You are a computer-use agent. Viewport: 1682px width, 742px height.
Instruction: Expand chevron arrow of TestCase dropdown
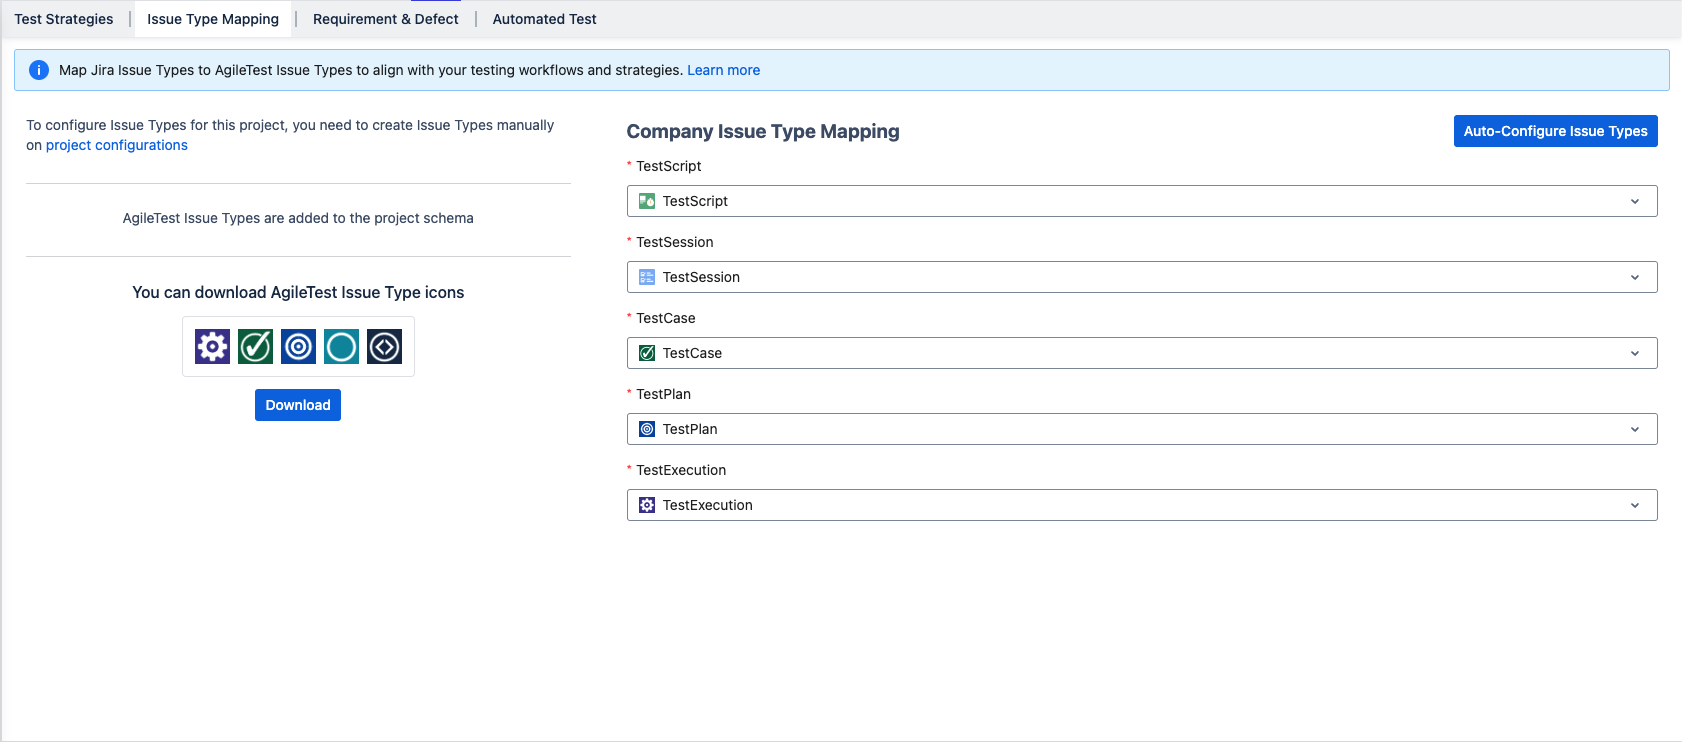click(x=1635, y=353)
